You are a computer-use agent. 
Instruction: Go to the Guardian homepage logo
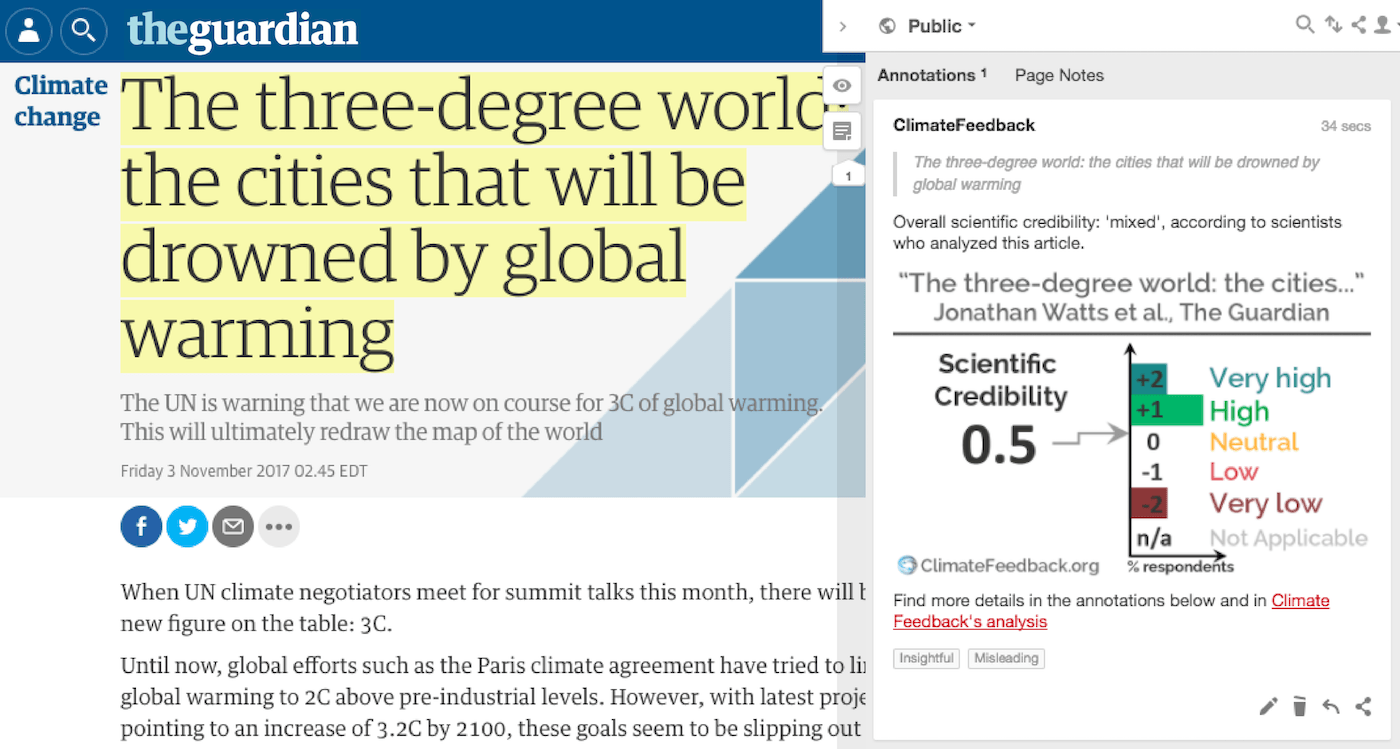242,30
